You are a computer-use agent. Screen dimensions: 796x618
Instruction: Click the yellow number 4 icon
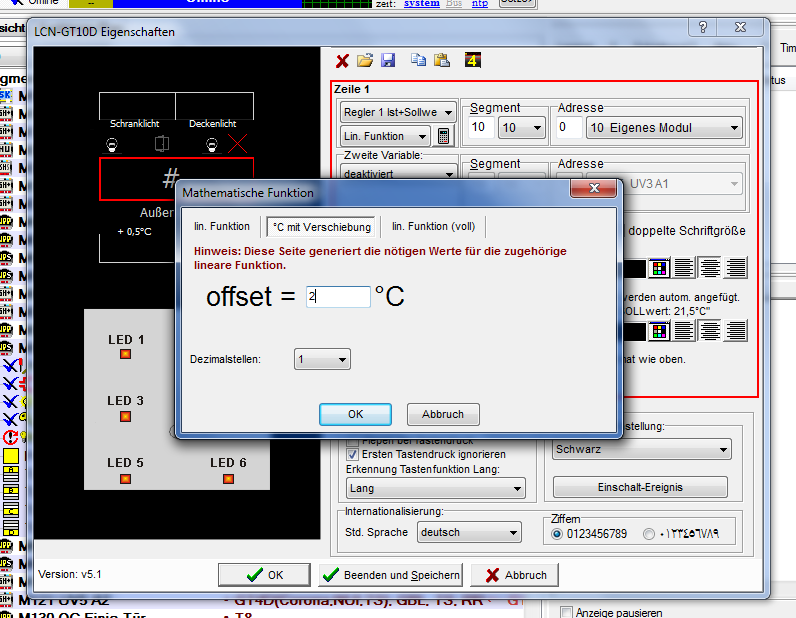(473, 61)
